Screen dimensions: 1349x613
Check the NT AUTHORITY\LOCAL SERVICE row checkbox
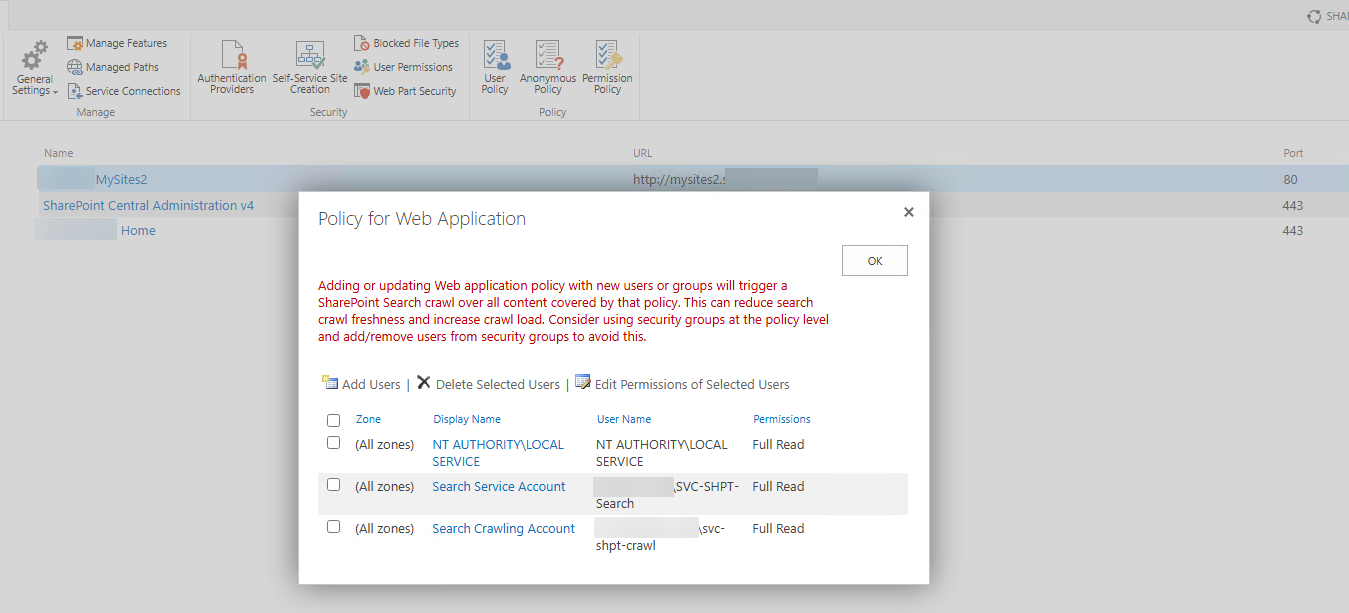(x=334, y=443)
